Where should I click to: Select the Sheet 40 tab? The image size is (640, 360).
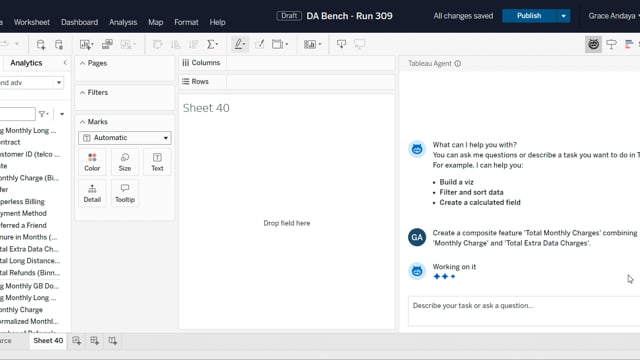click(48, 340)
